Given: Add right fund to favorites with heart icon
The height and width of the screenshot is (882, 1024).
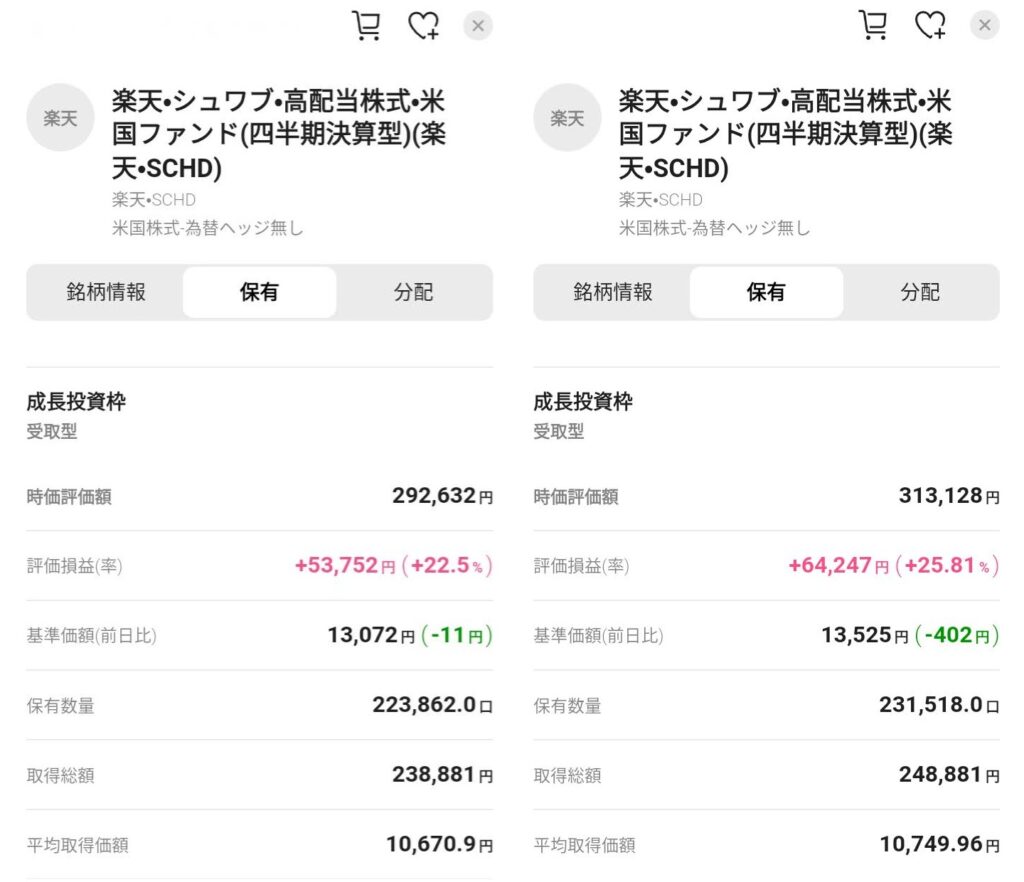Looking at the screenshot, I should [931, 25].
